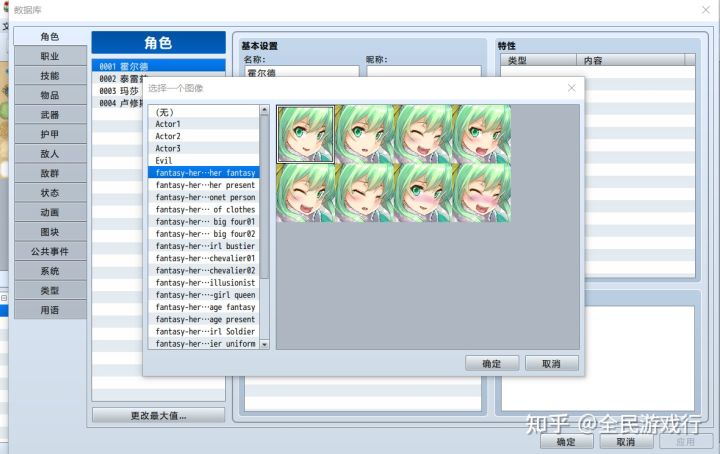Click the 类型 column header
Screen dimensions: 720x454
pos(539,60)
